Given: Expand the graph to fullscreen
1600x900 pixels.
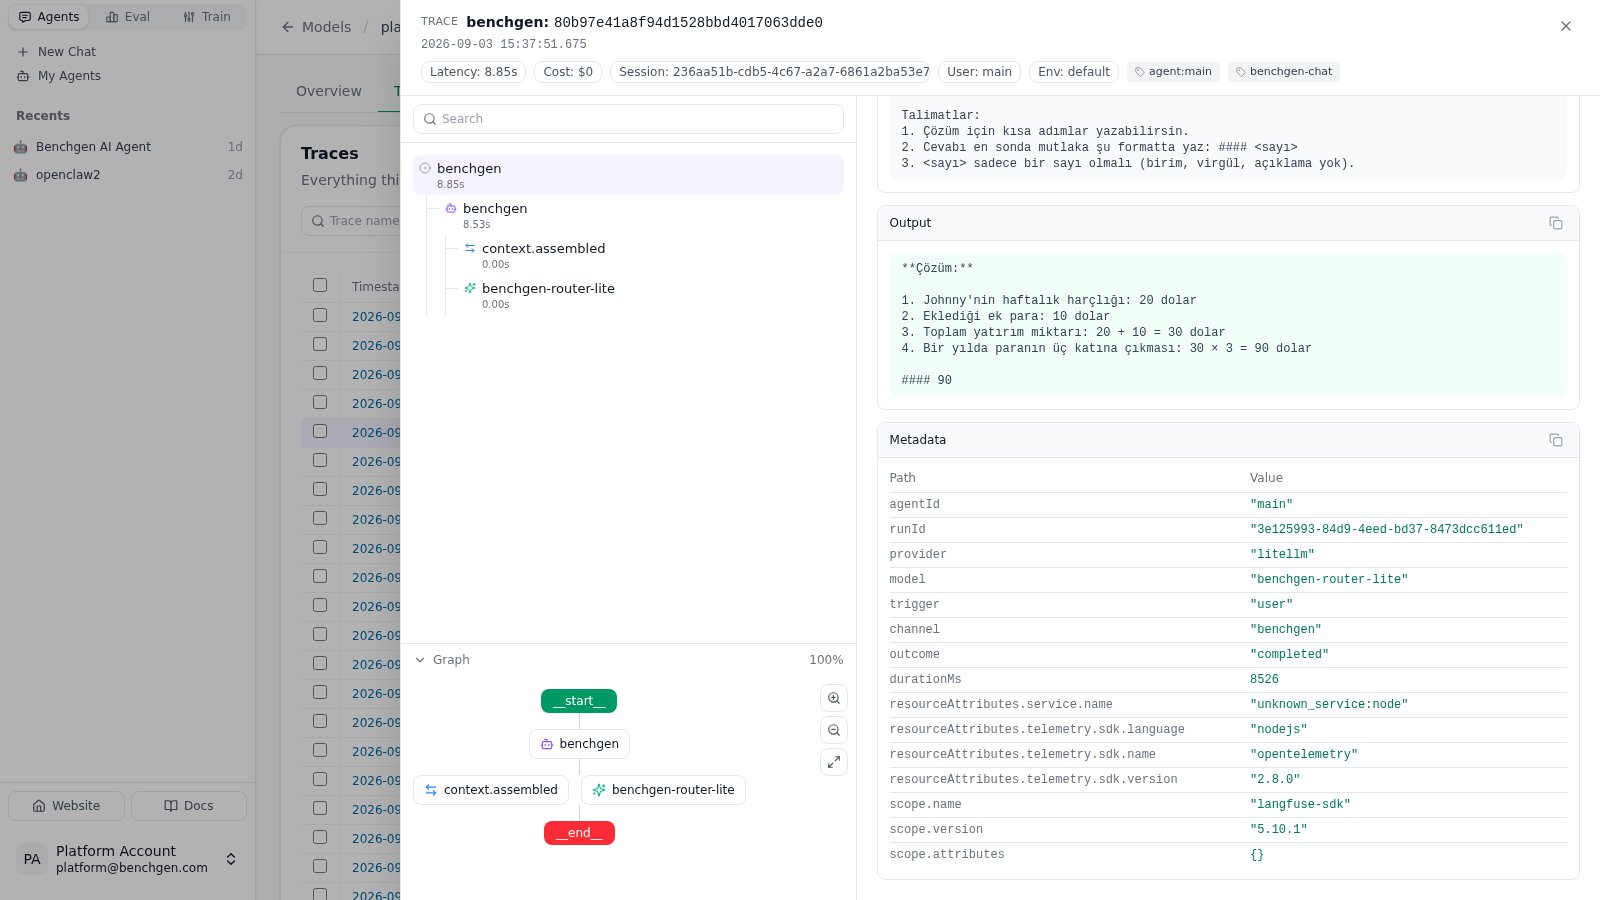Looking at the screenshot, I should [x=834, y=762].
